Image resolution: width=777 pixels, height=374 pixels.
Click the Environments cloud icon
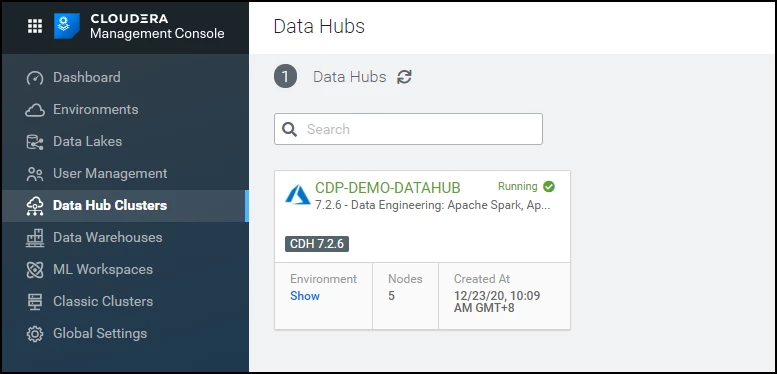click(x=35, y=110)
